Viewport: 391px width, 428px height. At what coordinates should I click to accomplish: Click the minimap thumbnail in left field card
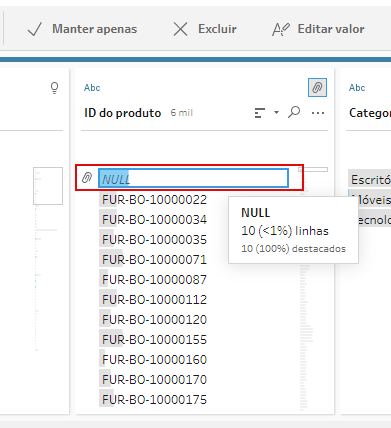48,186
